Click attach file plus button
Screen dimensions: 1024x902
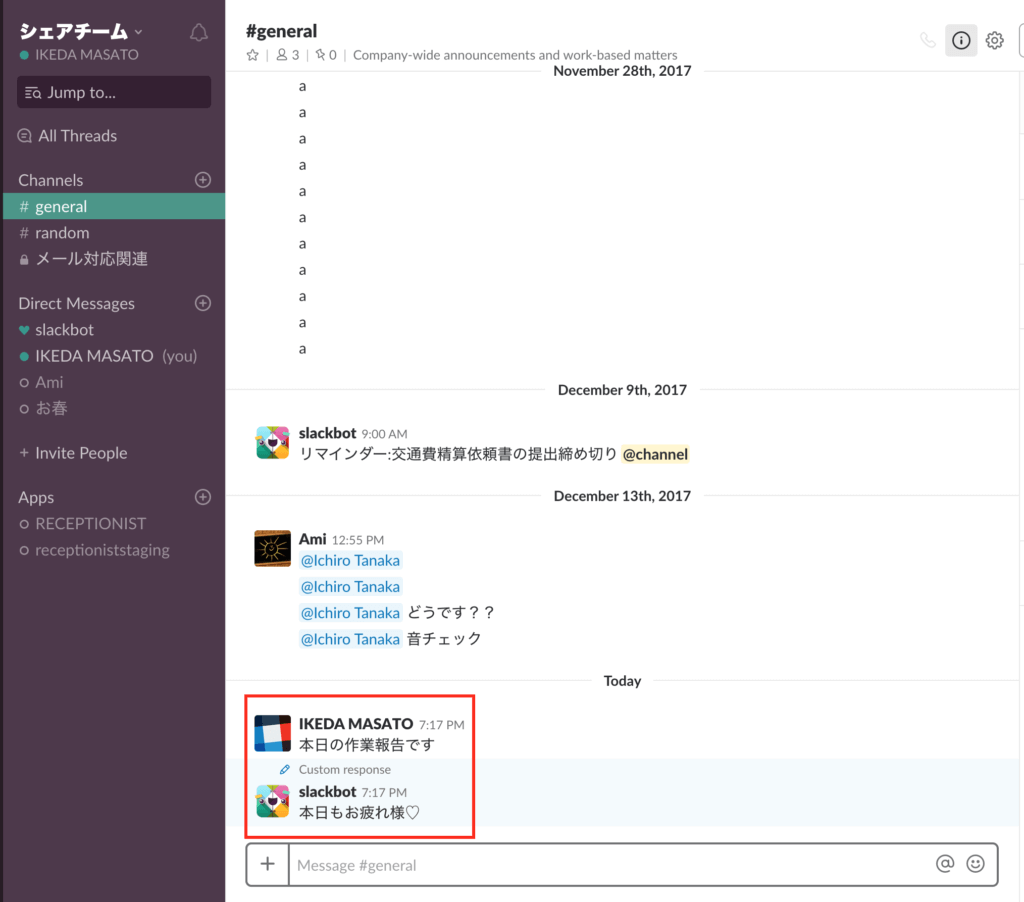267,865
